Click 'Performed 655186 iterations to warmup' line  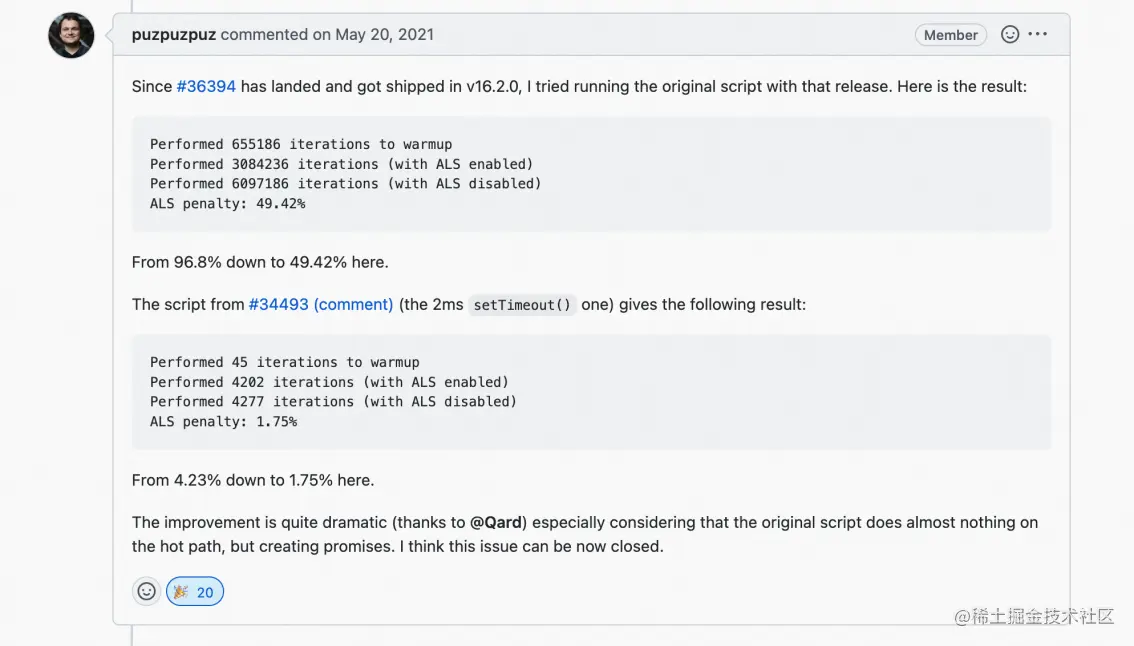point(301,144)
